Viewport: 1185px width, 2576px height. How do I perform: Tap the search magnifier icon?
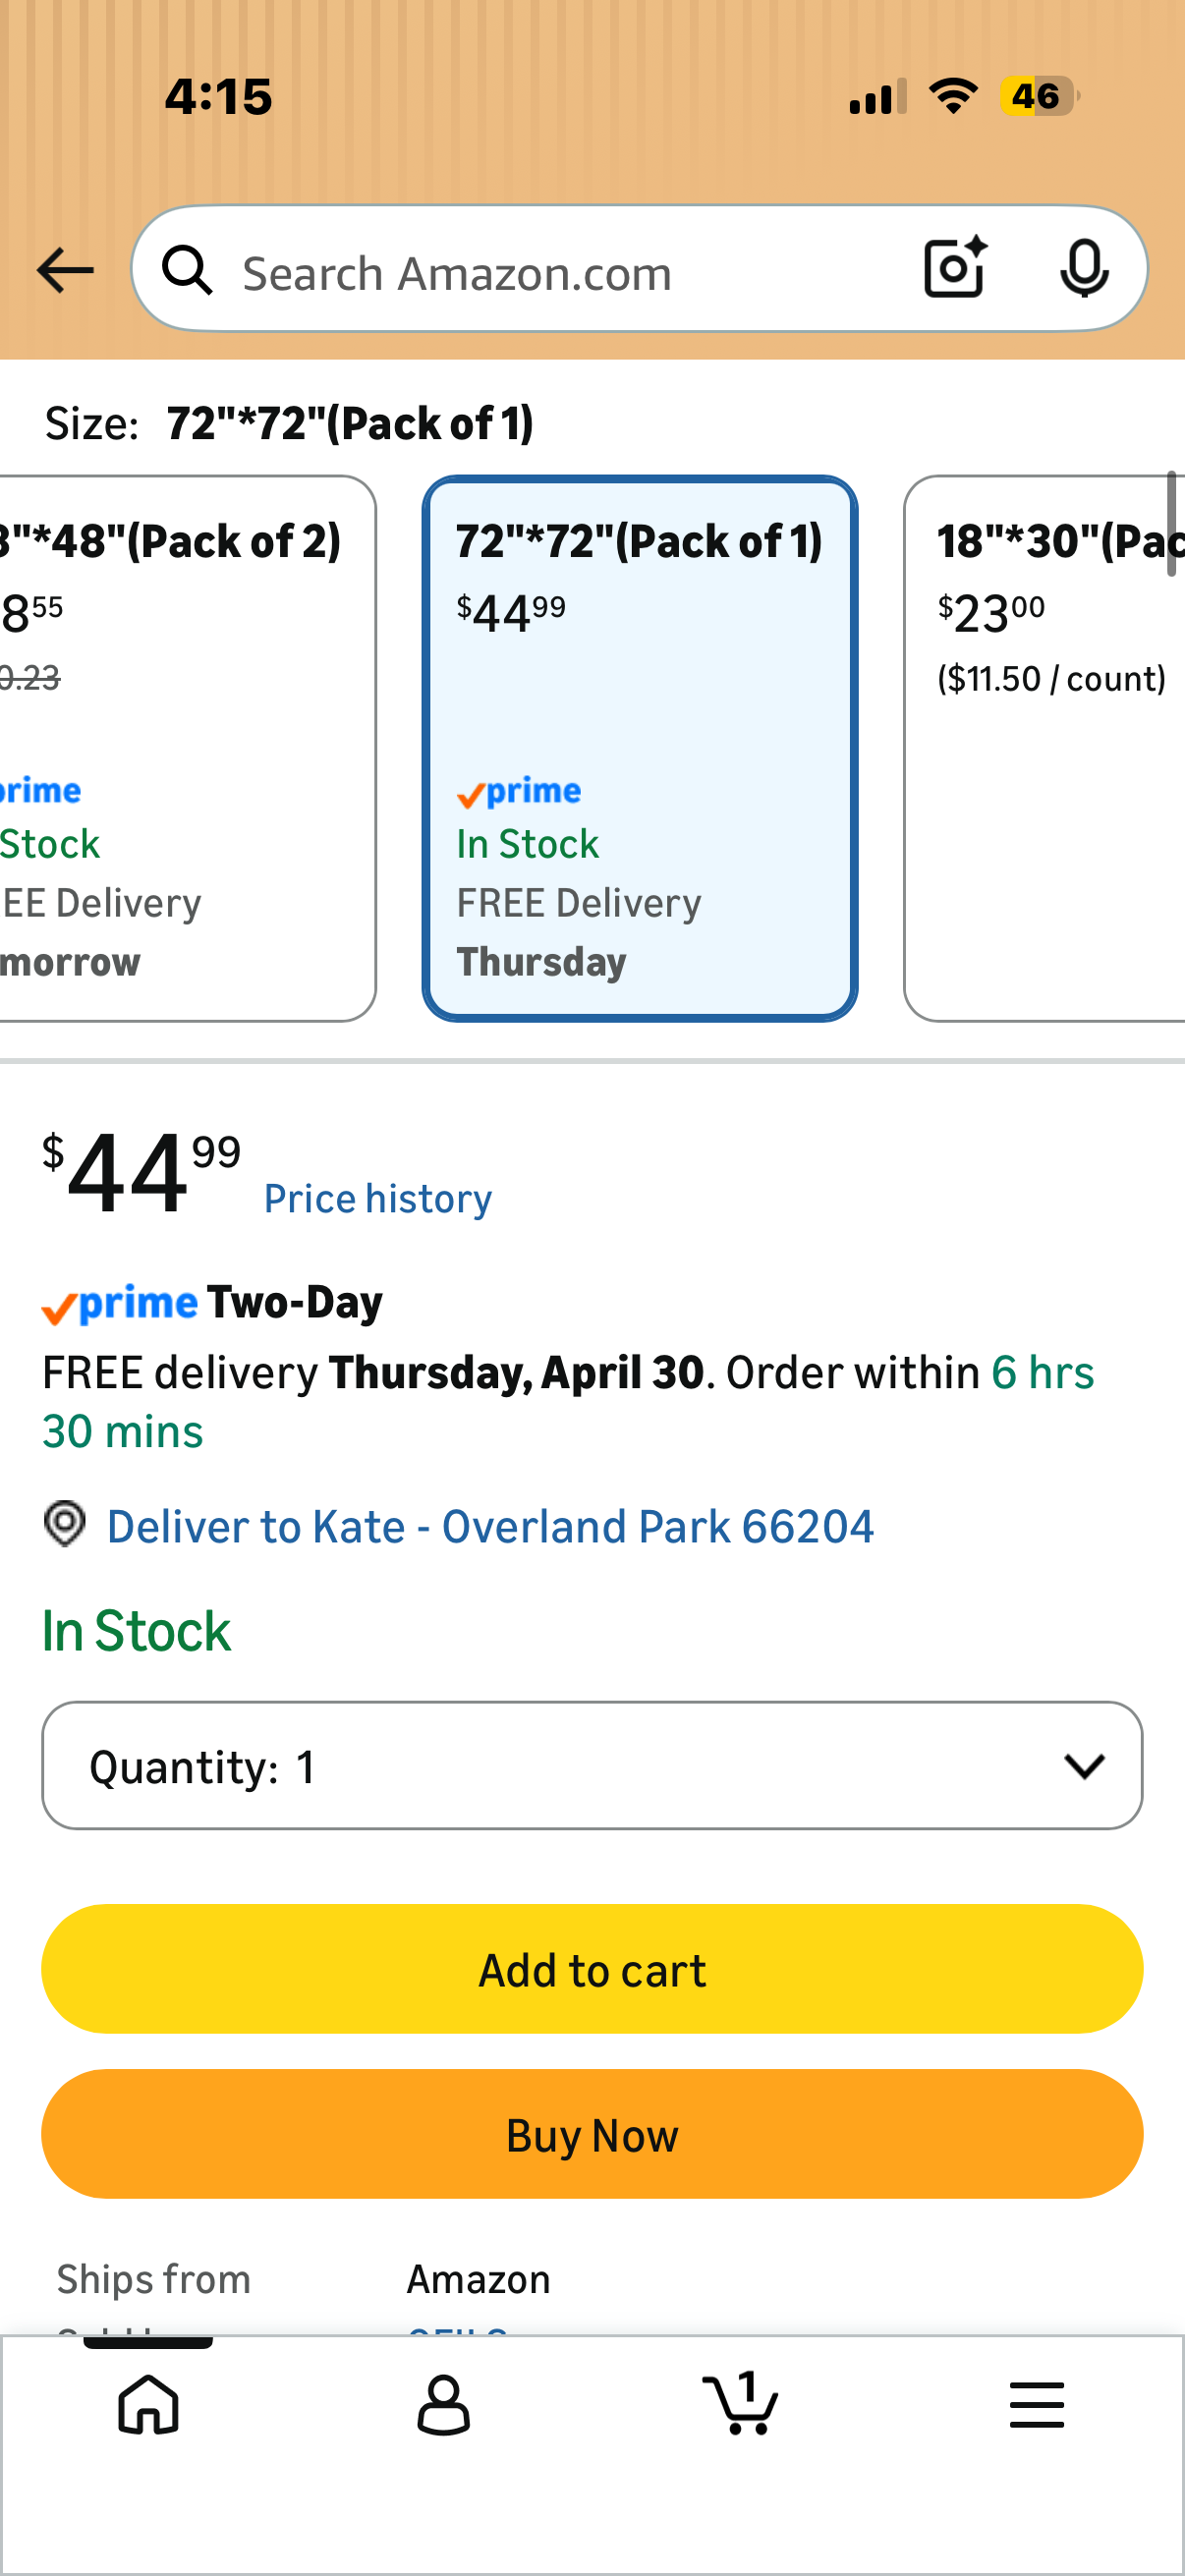[188, 271]
